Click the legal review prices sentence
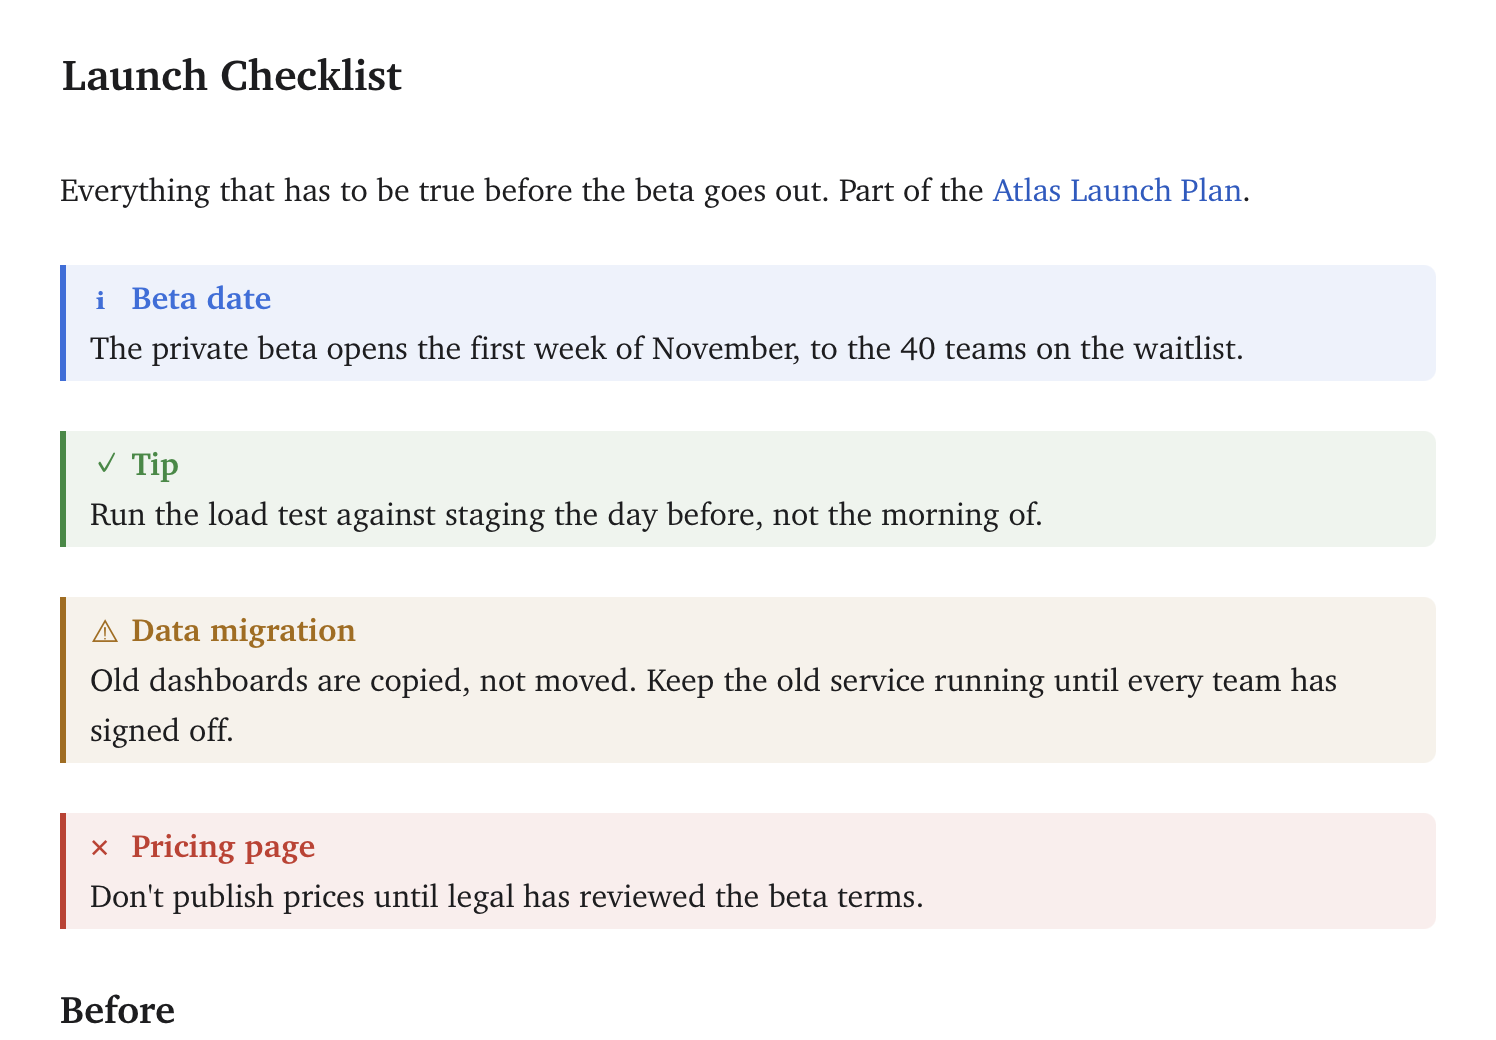Screen dimensions: 1496x1040 tap(506, 897)
